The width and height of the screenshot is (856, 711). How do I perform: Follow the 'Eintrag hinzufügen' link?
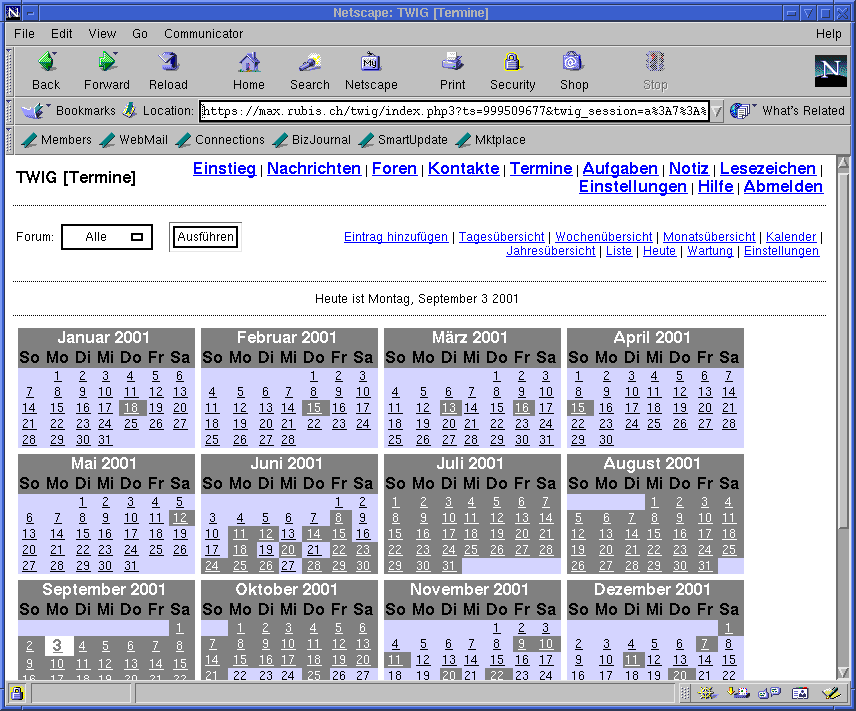395,237
